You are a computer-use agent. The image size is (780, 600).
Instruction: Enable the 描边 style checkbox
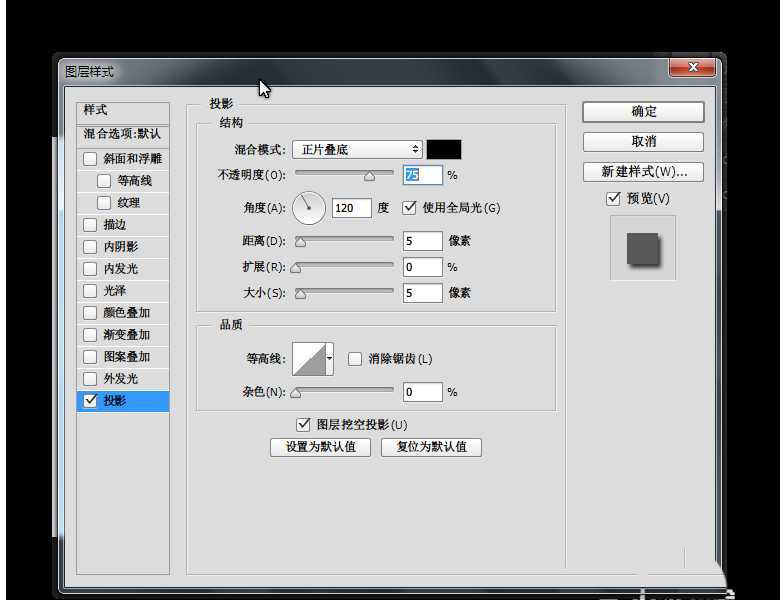91,225
